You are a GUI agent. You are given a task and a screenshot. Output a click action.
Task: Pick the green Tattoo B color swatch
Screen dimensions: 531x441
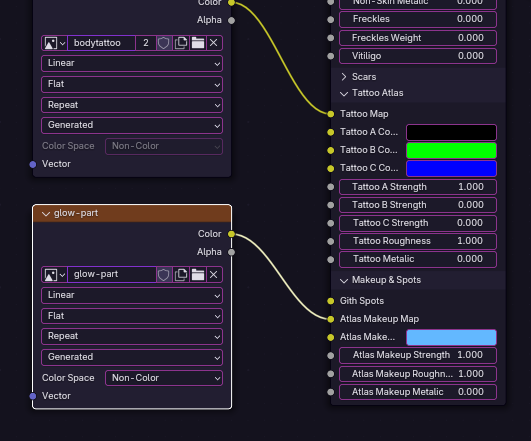click(x=451, y=150)
